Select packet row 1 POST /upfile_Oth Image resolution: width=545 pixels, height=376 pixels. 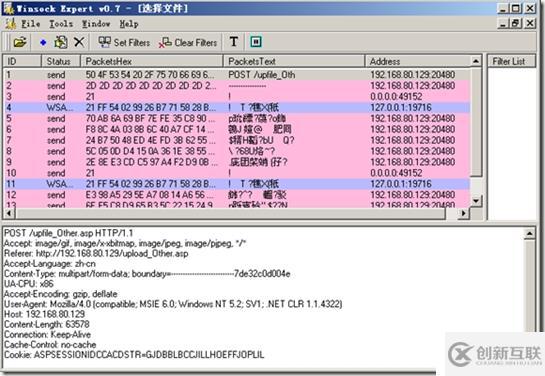pos(237,75)
